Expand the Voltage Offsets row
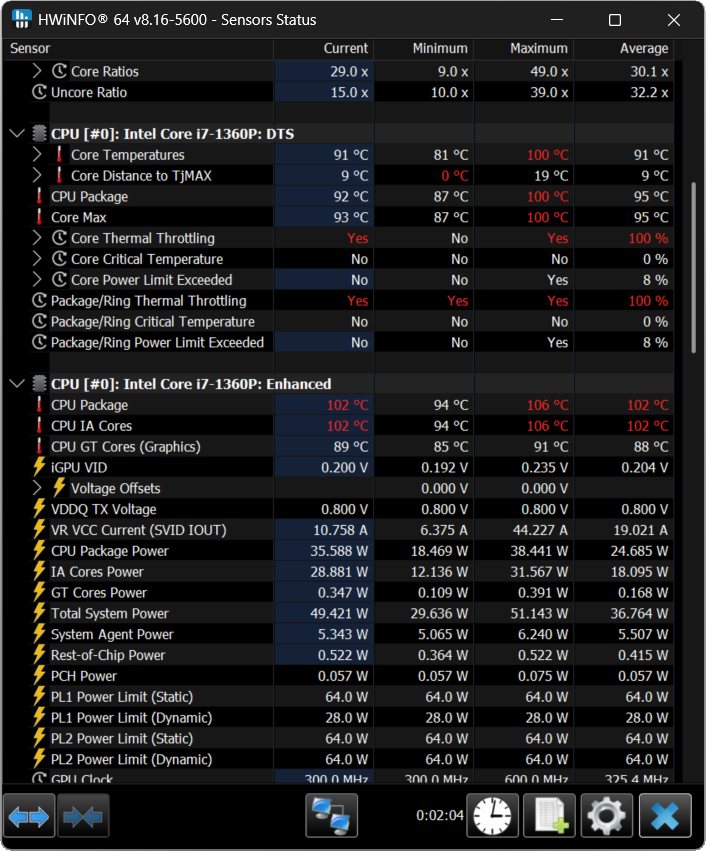706x851 pixels. click(x=37, y=488)
